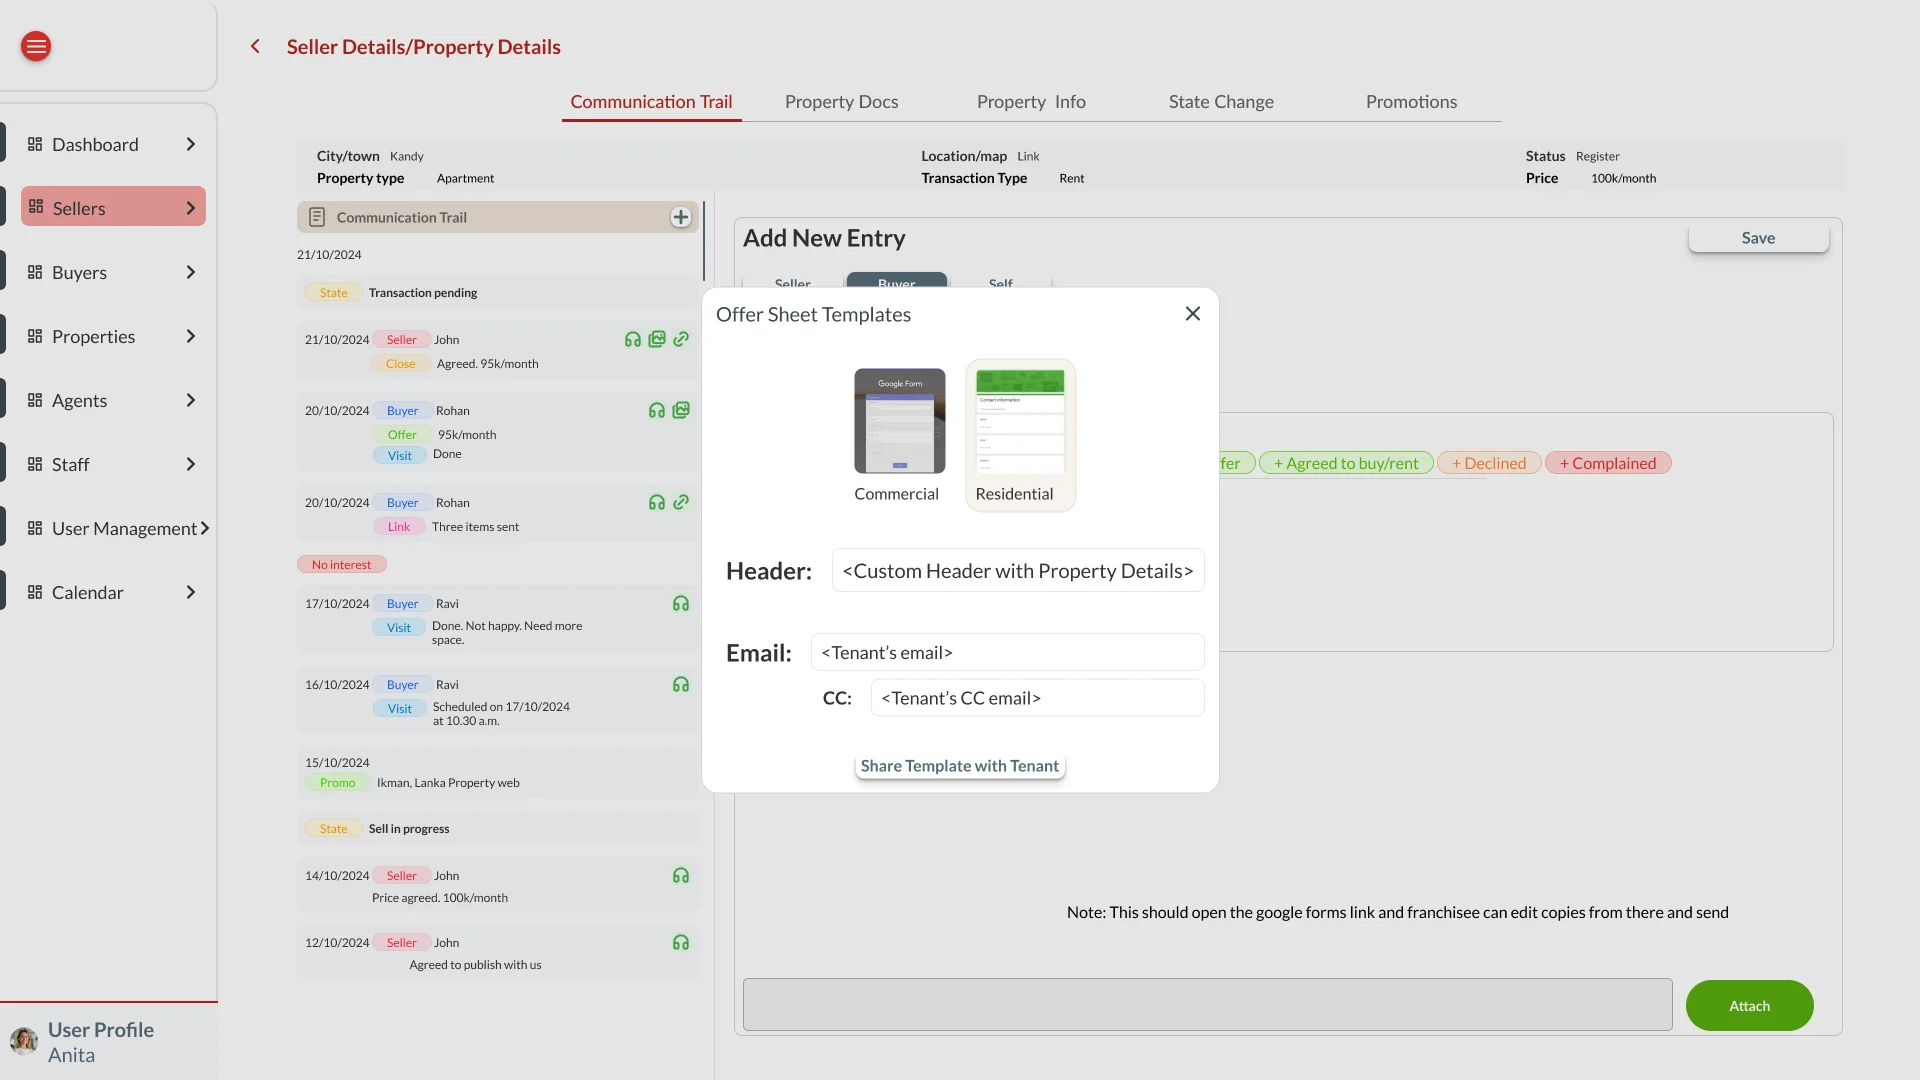Open the red hamburger menu icon

36,46
